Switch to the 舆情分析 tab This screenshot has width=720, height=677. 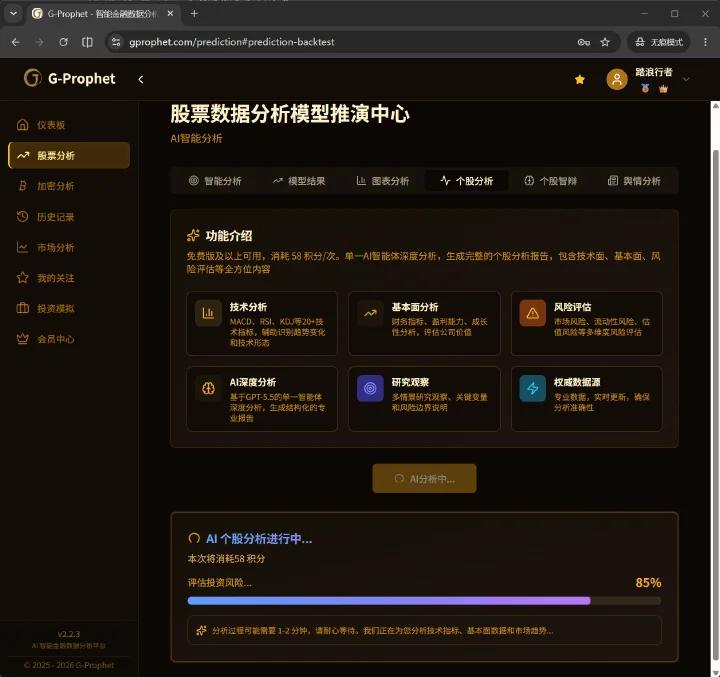pyautogui.click(x=634, y=181)
